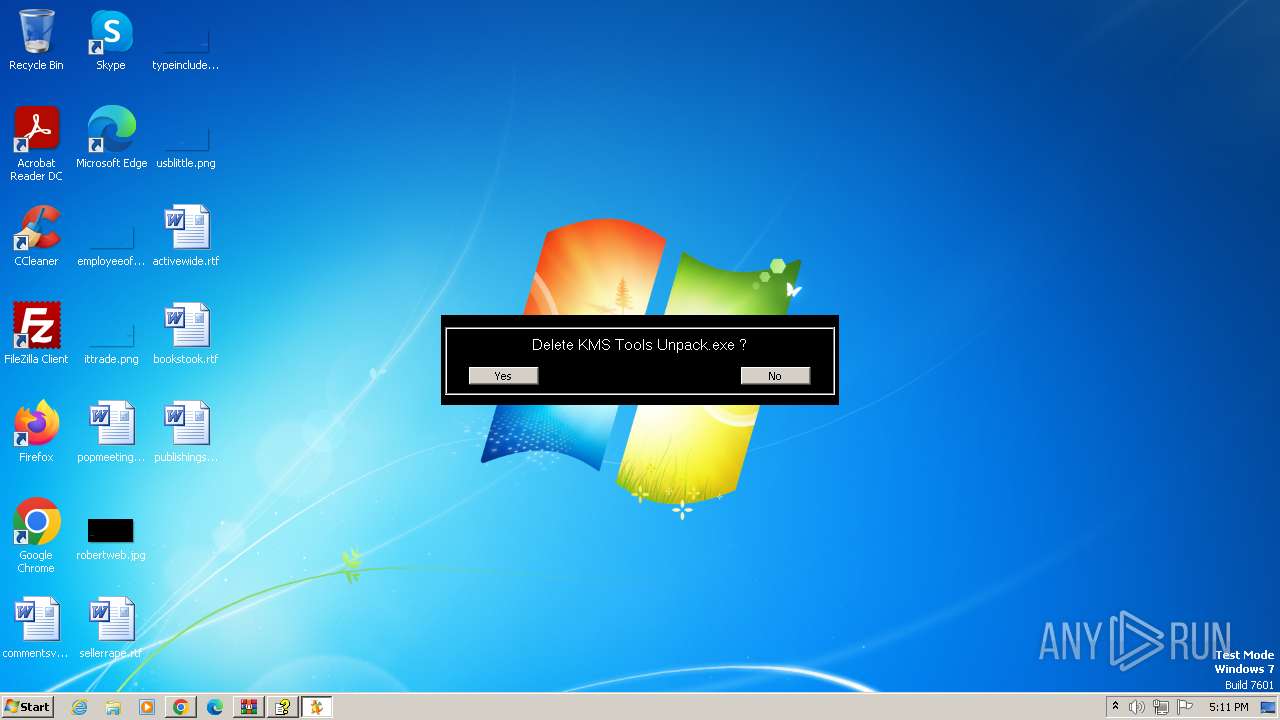This screenshot has width=1280, height=720.
Task: Switch to the active KMS Tools taskbar item
Action: [317, 707]
